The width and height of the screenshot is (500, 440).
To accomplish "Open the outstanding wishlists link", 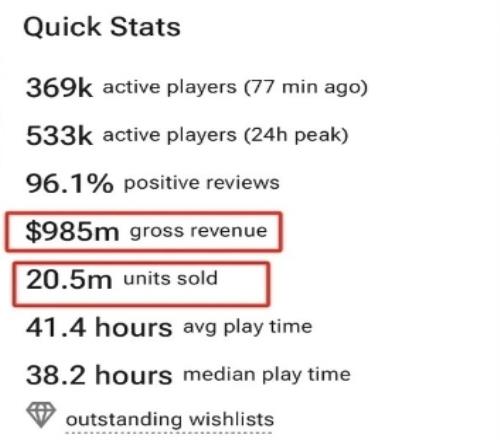I will coord(170,419).
